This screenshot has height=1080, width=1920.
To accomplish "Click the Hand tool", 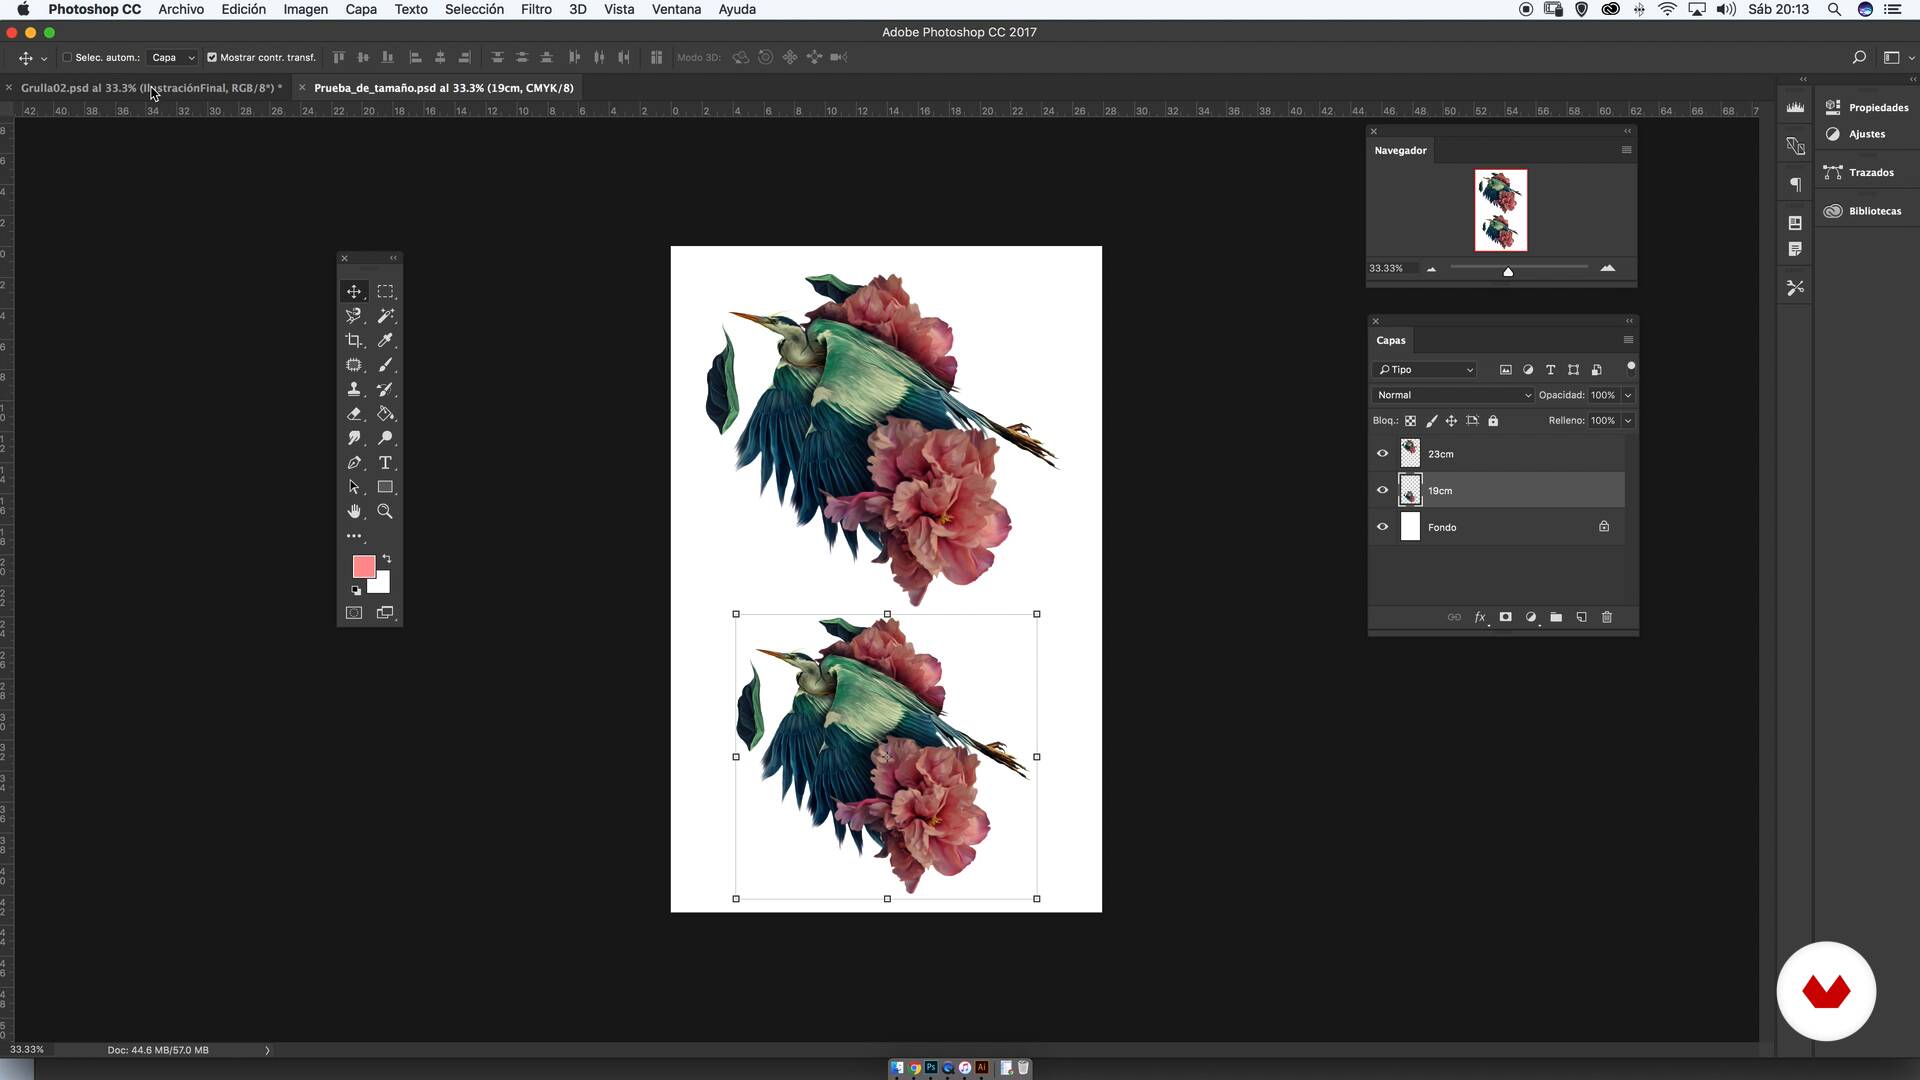I will [354, 511].
